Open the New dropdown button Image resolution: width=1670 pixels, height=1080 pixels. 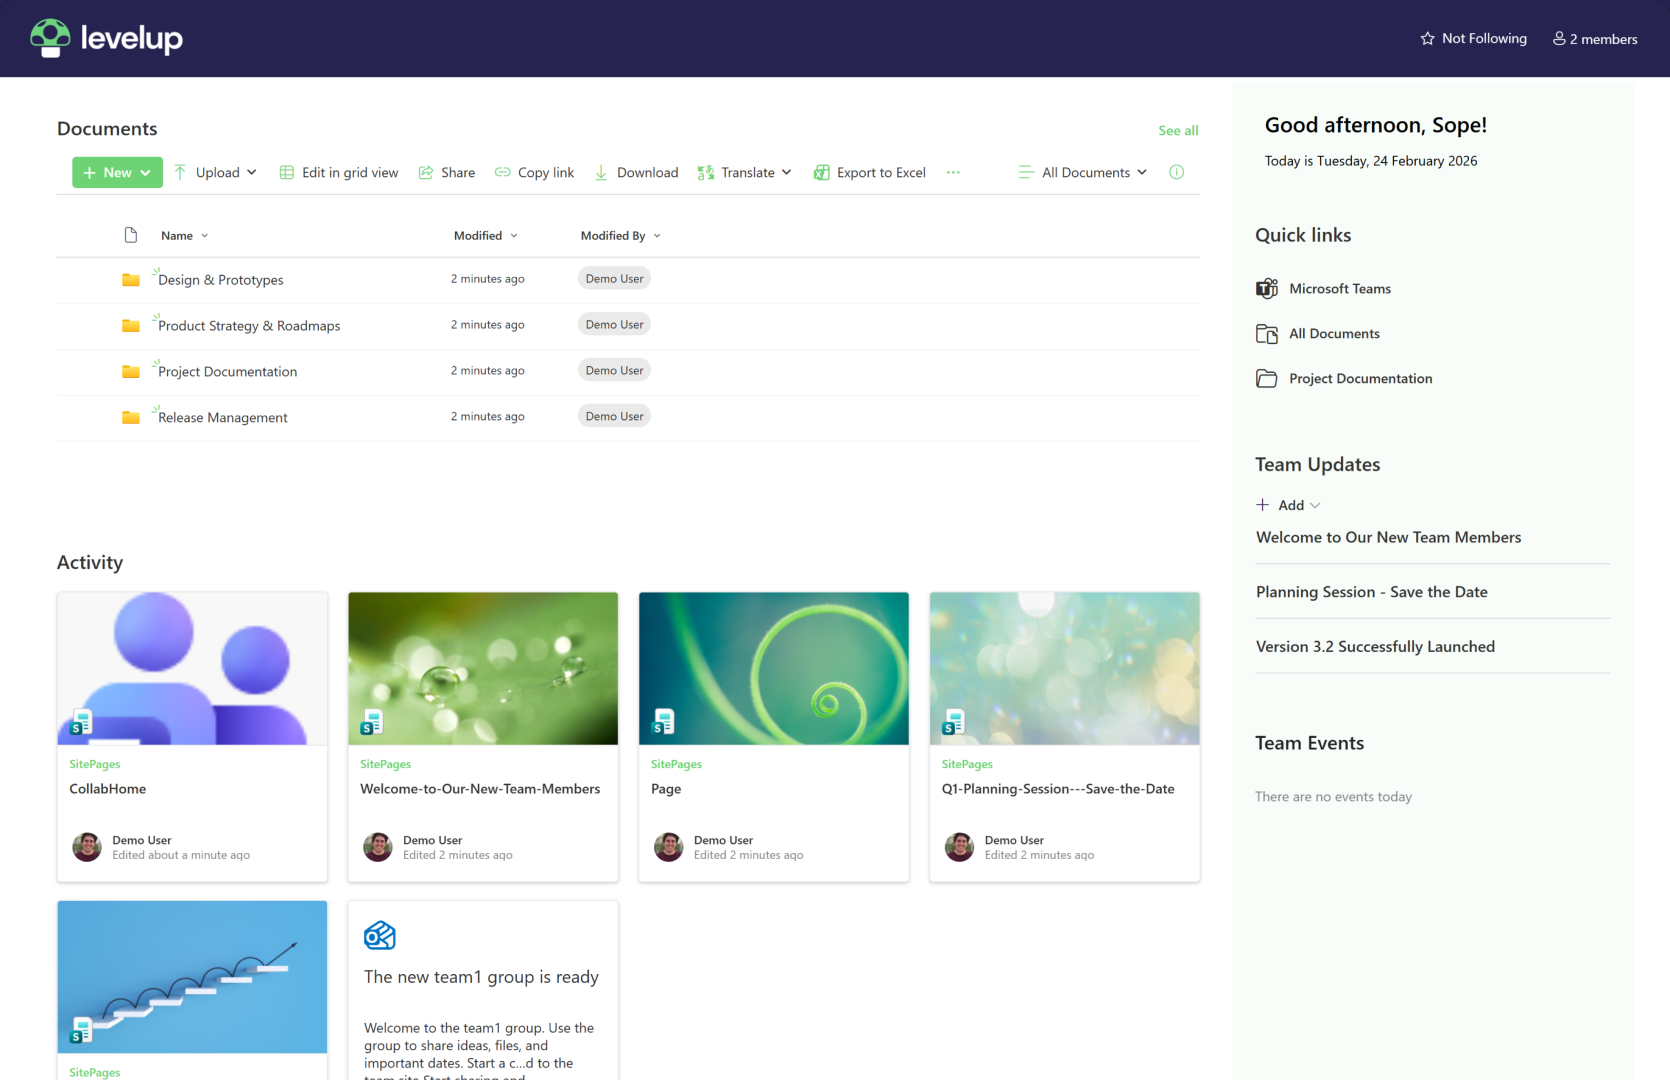pos(117,172)
